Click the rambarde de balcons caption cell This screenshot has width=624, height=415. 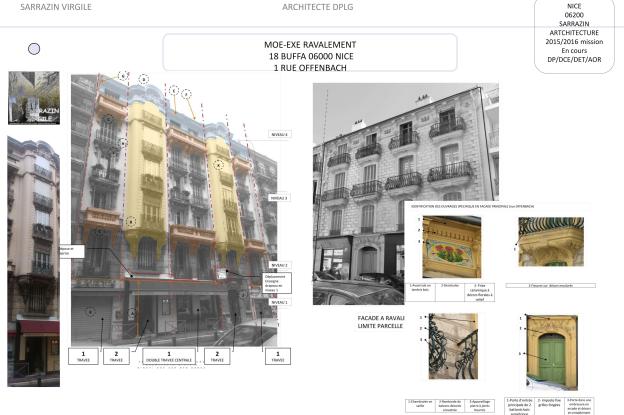coord(450,406)
